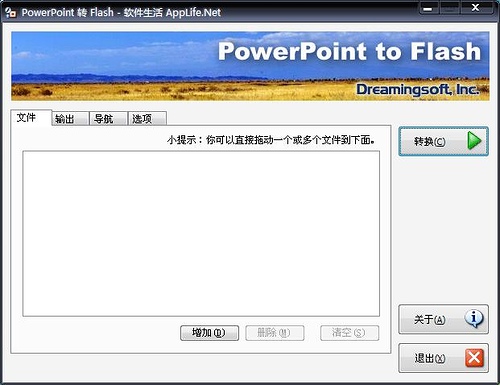Click the 小提示 hint text
This screenshot has width=500, height=385.
pos(271,140)
